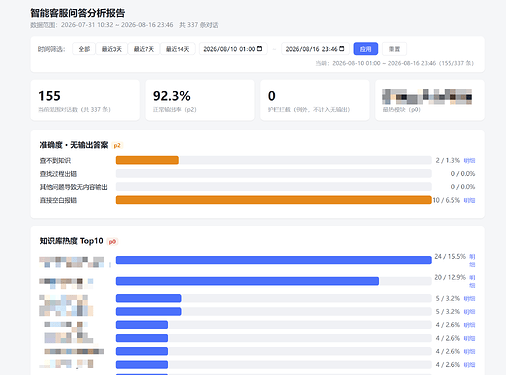506x375 pixels.
Task: Click the p2 badge beside 准确度·无输出答案
Action: click(117, 145)
